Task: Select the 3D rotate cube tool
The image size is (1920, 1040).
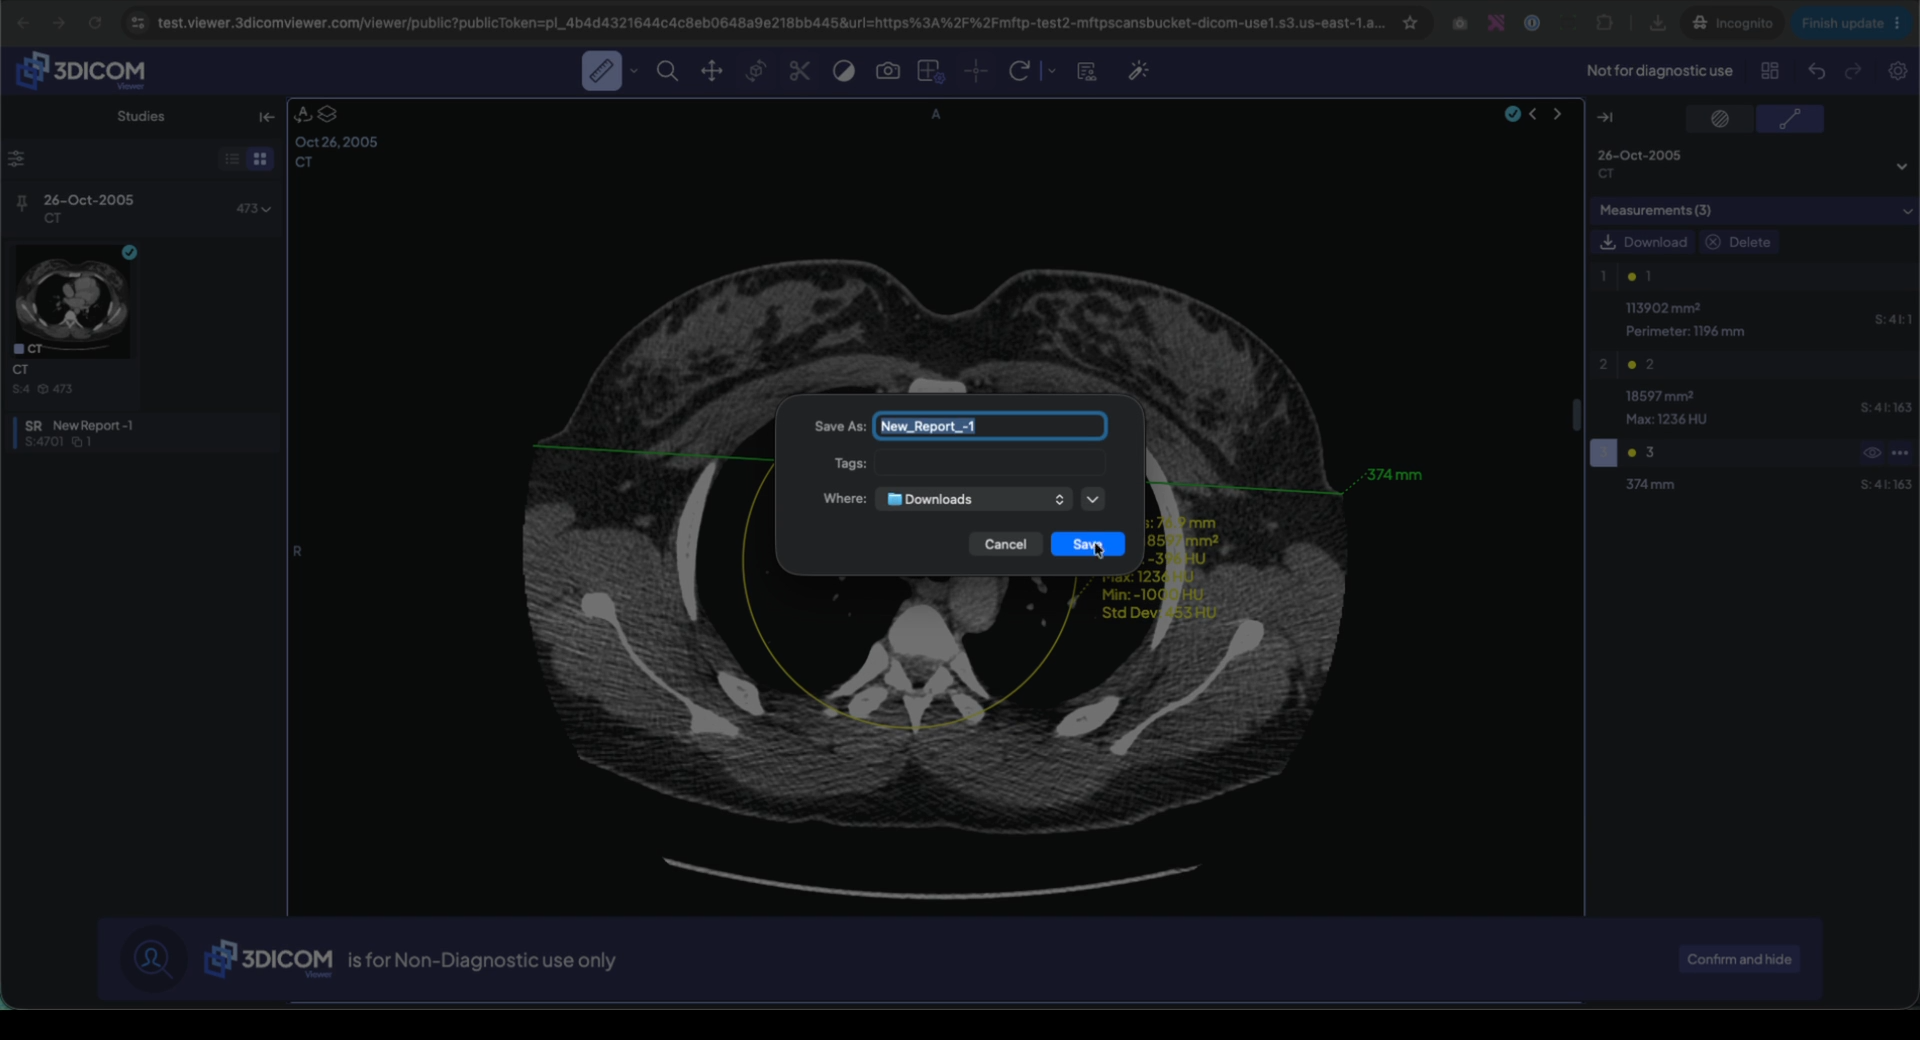Action: click(756, 71)
